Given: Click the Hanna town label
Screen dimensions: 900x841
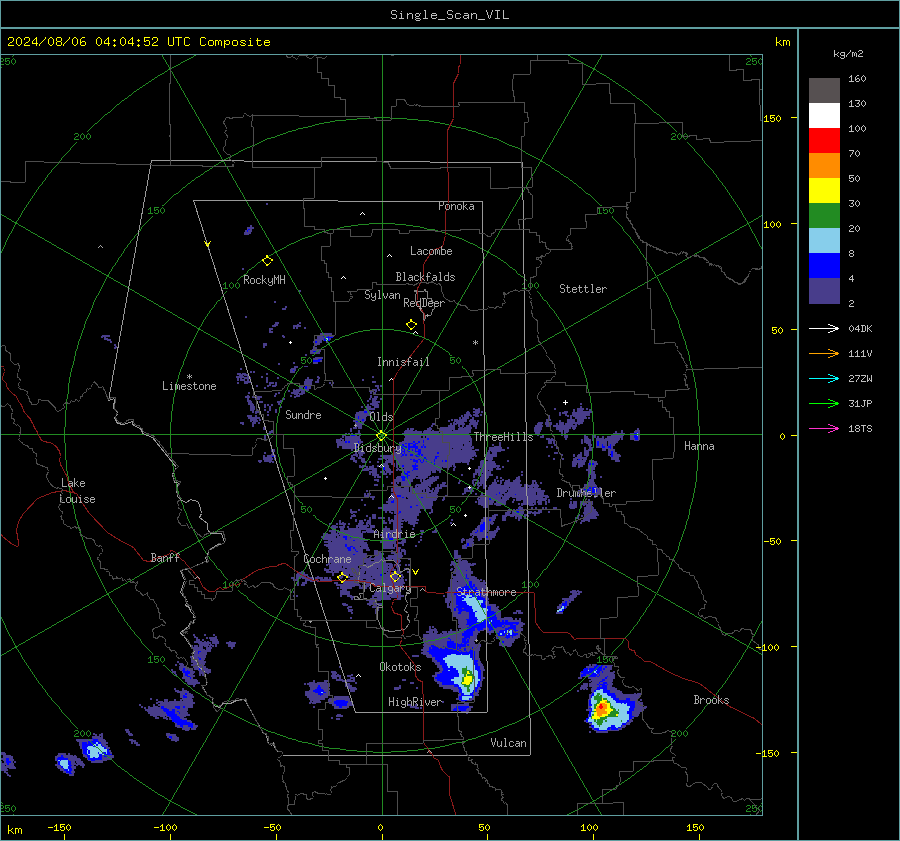Looking at the screenshot, I should pos(699,446).
